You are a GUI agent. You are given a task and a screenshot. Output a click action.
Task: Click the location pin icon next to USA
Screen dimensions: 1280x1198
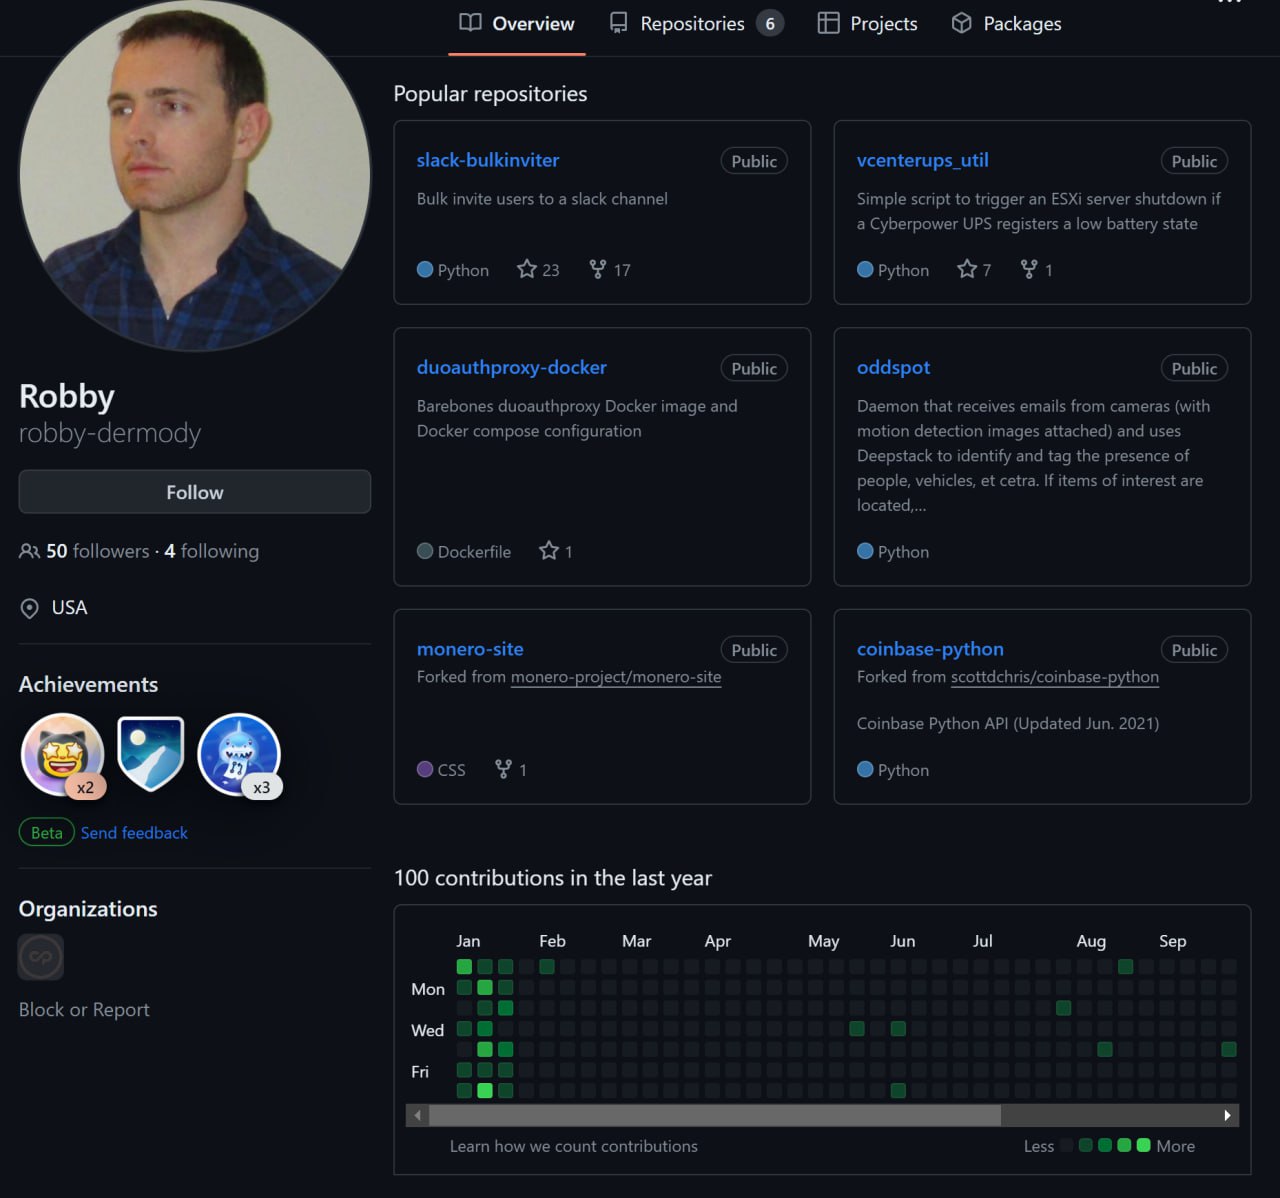pyautogui.click(x=30, y=608)
